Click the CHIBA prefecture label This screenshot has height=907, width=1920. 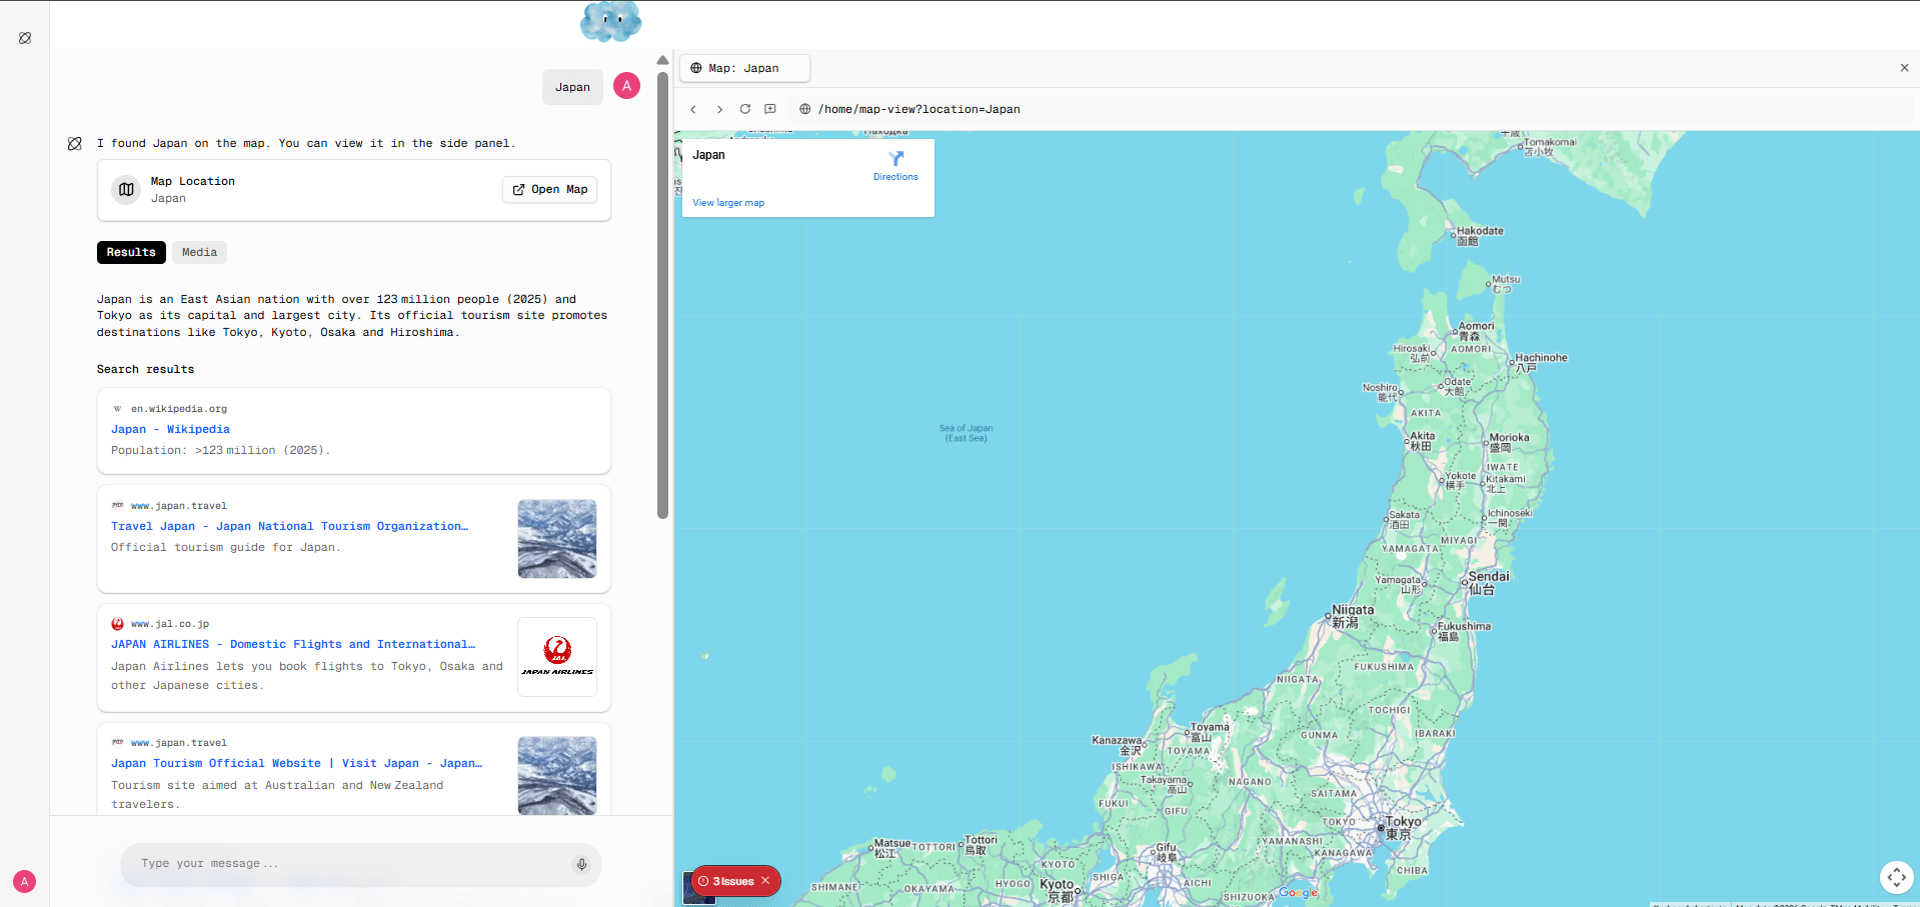[1412, 871]
